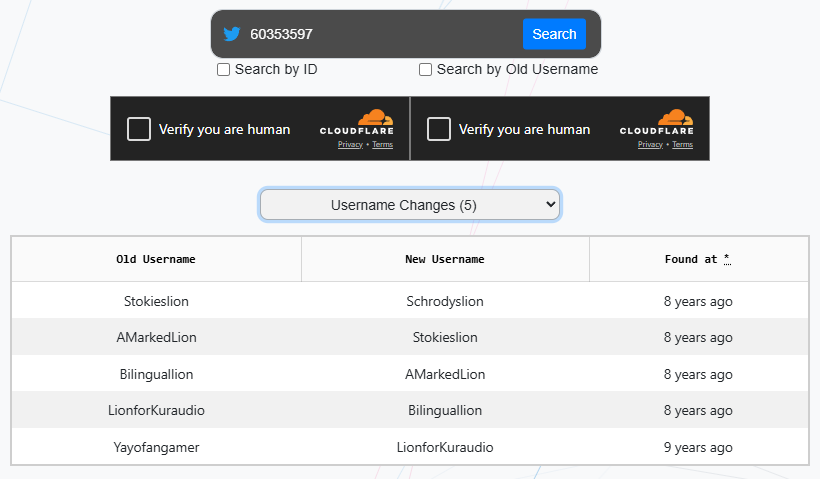Click the Twitter bird icon in the search bar
The image size is (820, 479).
[232, 34]
